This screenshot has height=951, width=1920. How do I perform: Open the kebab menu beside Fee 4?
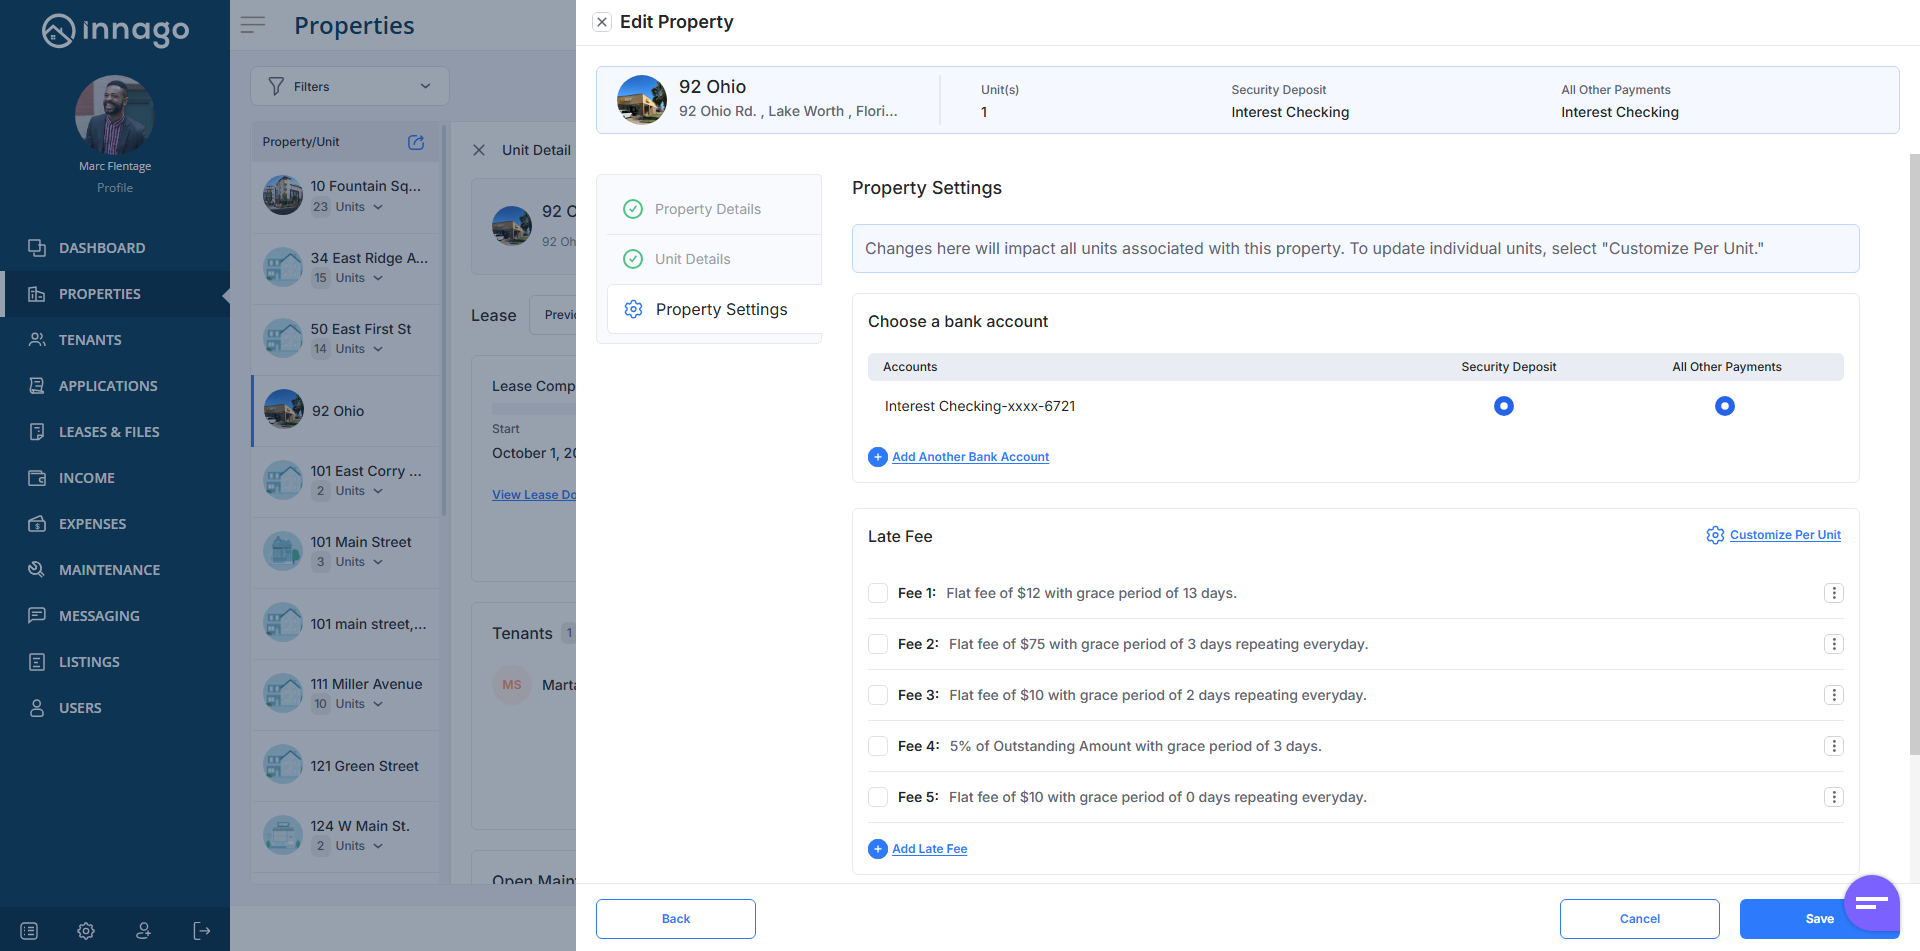1833,746
